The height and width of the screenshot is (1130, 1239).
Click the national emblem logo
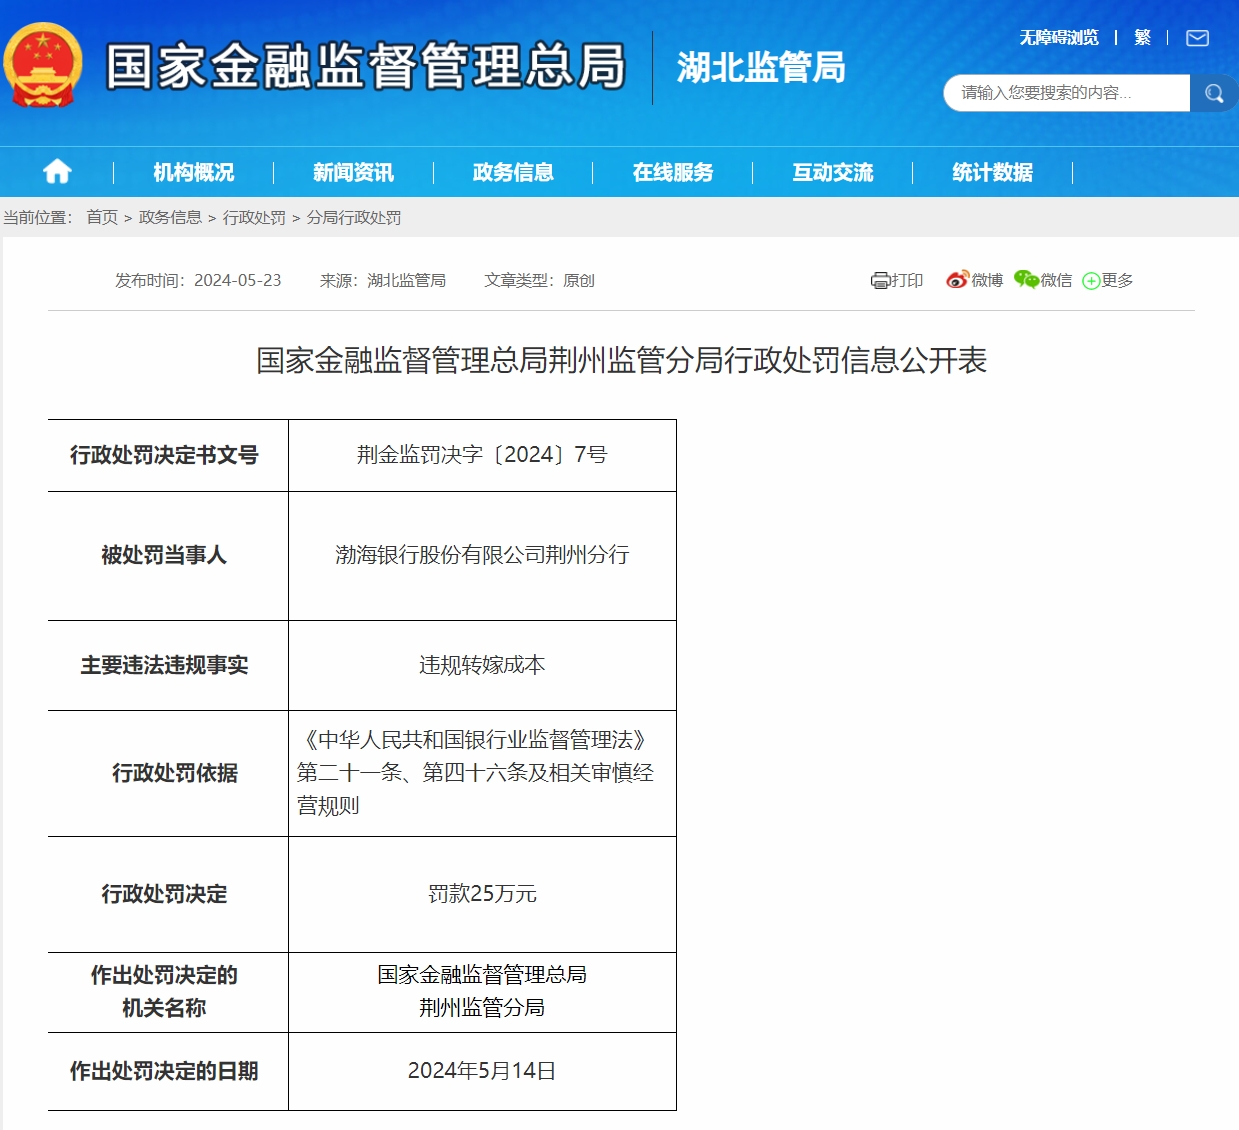coord(43,66)
